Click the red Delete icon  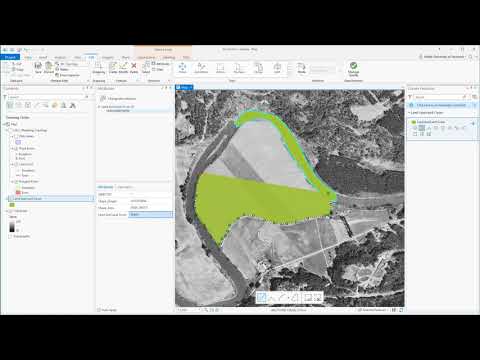click(134, 68)
